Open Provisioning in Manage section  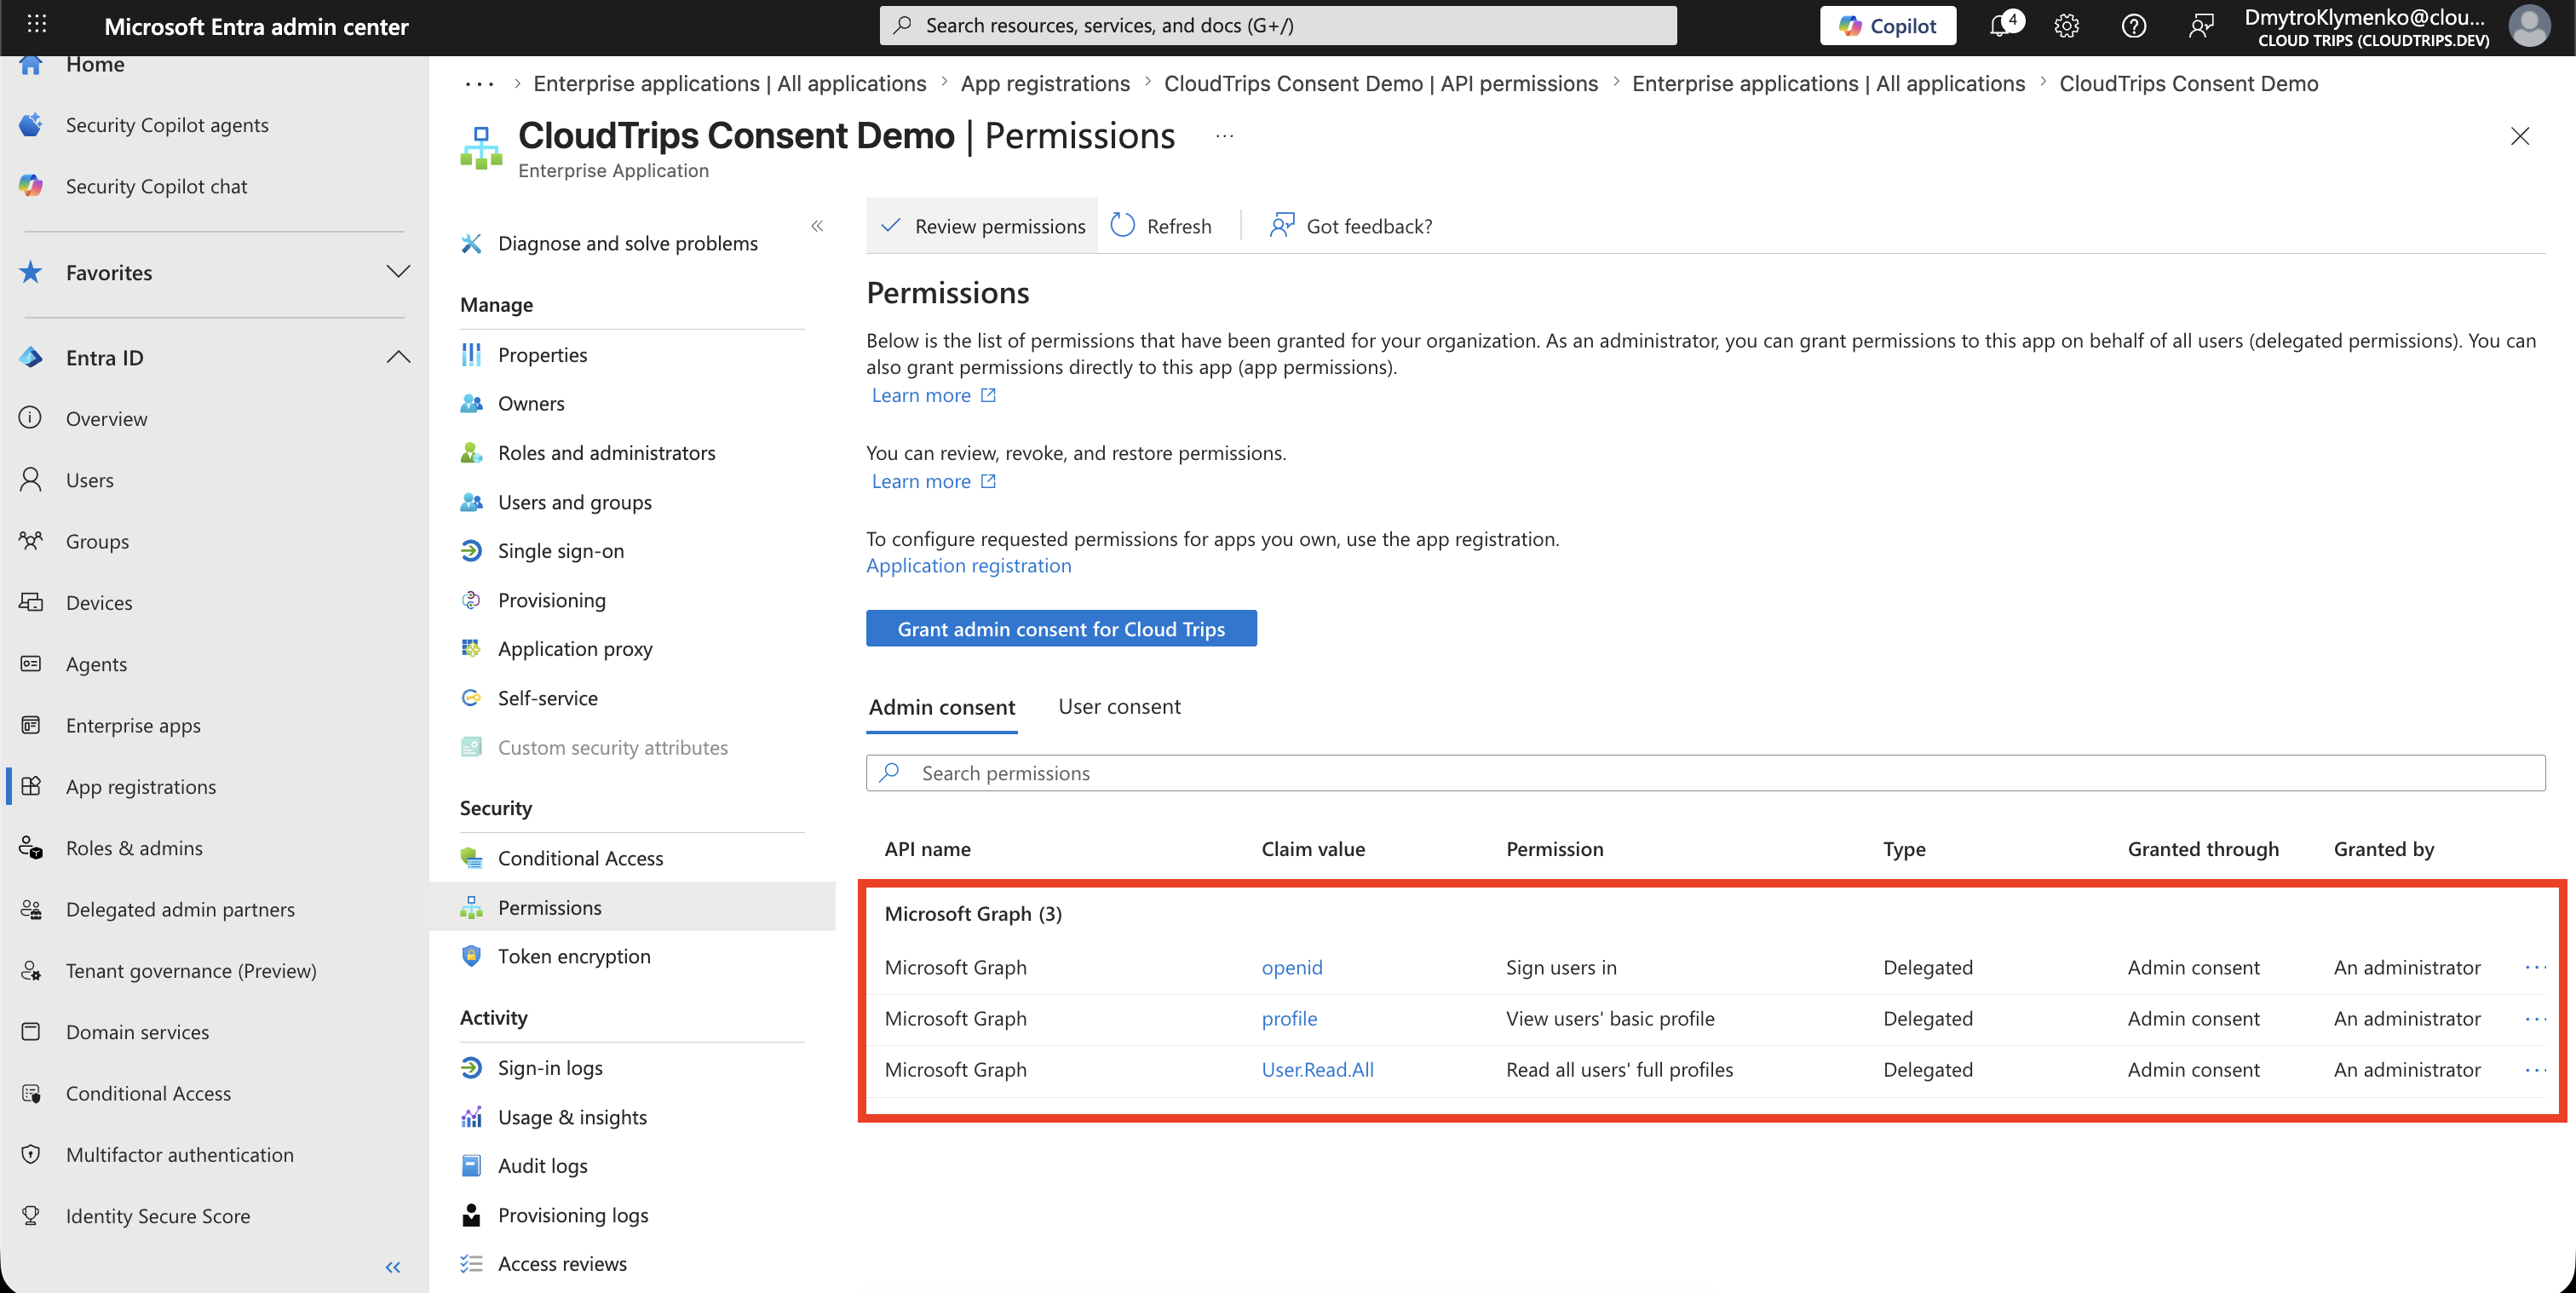click(552, 600)
